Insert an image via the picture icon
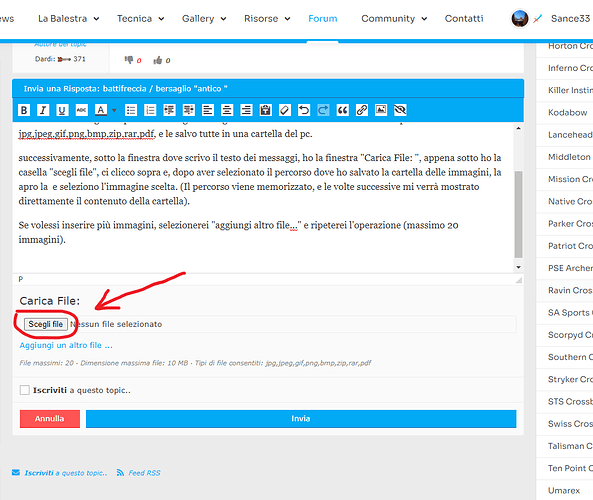This screenshot has width=593, height=500. click(x=381, y=110)
